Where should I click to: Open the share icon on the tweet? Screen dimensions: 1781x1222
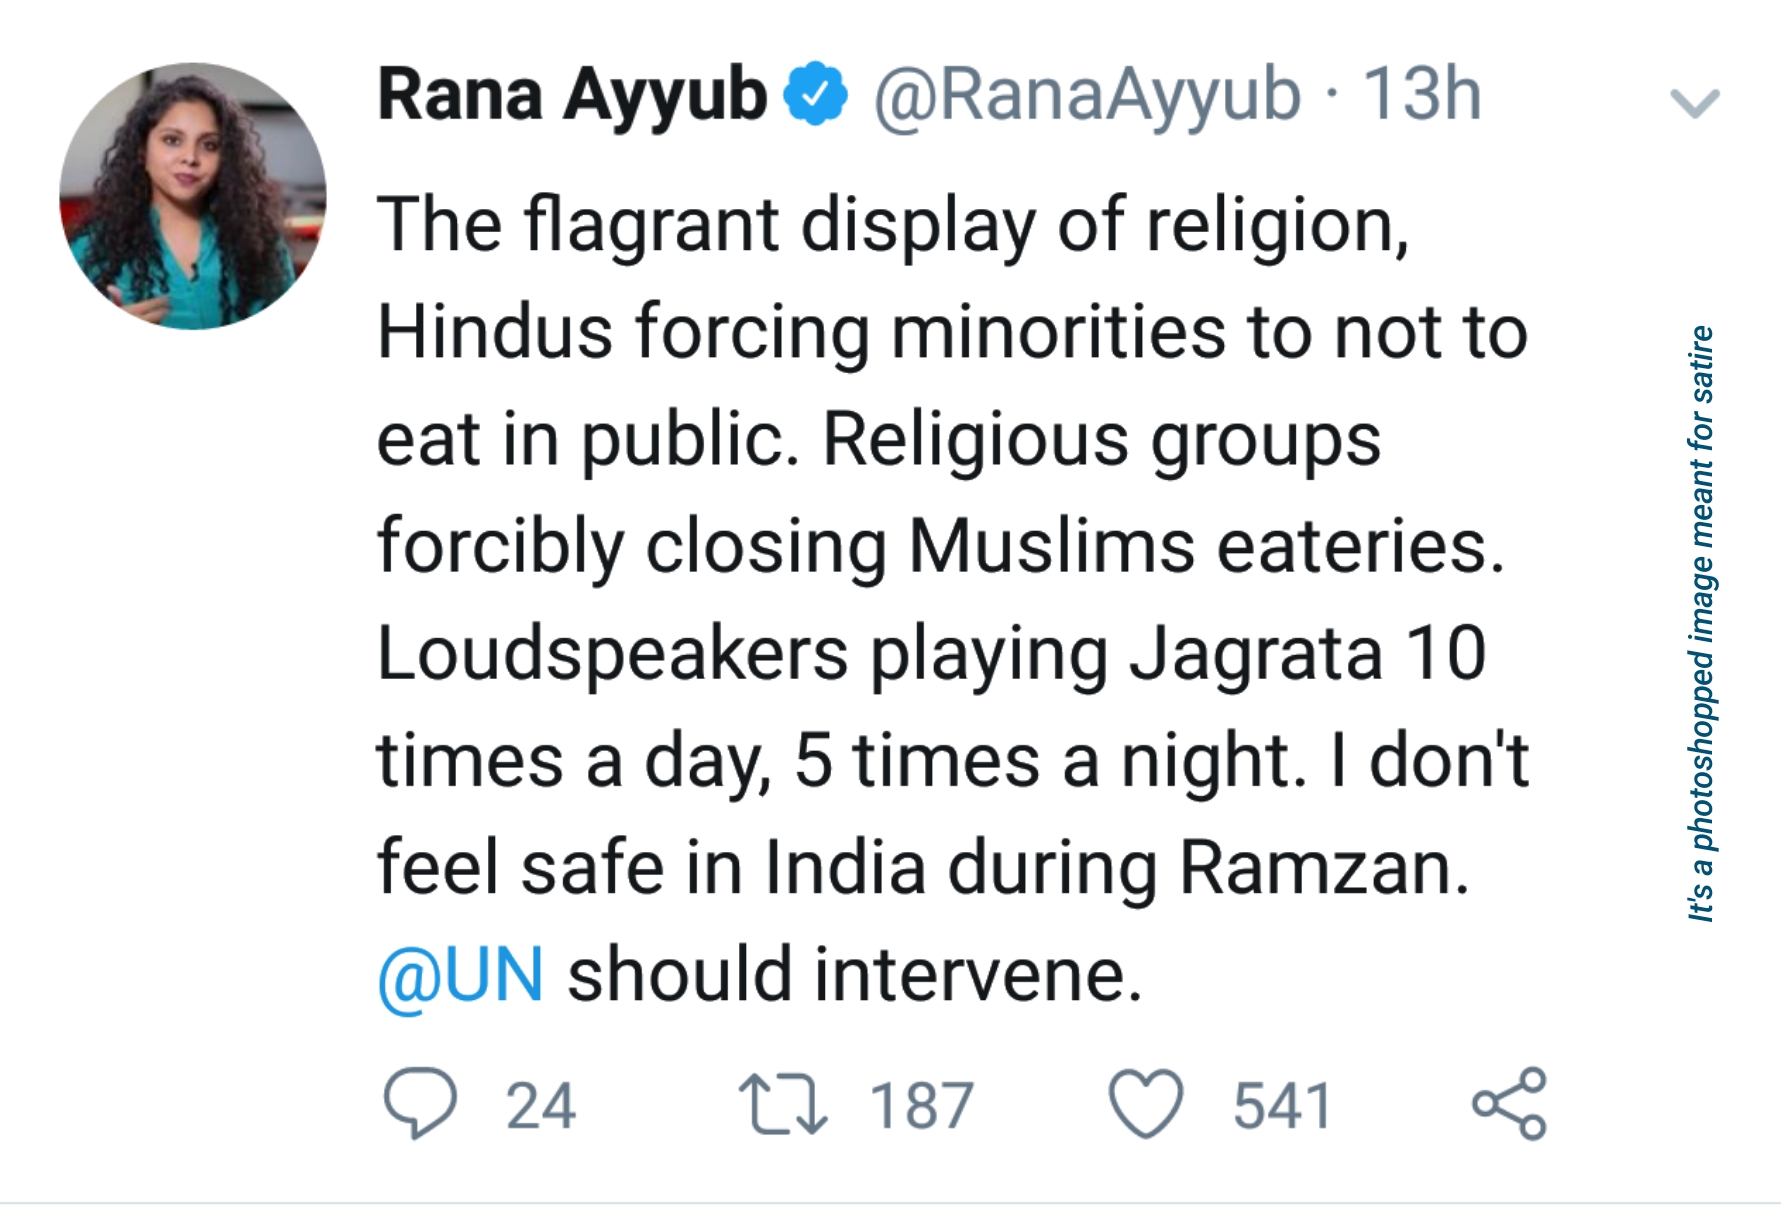pos(1509,1103)
